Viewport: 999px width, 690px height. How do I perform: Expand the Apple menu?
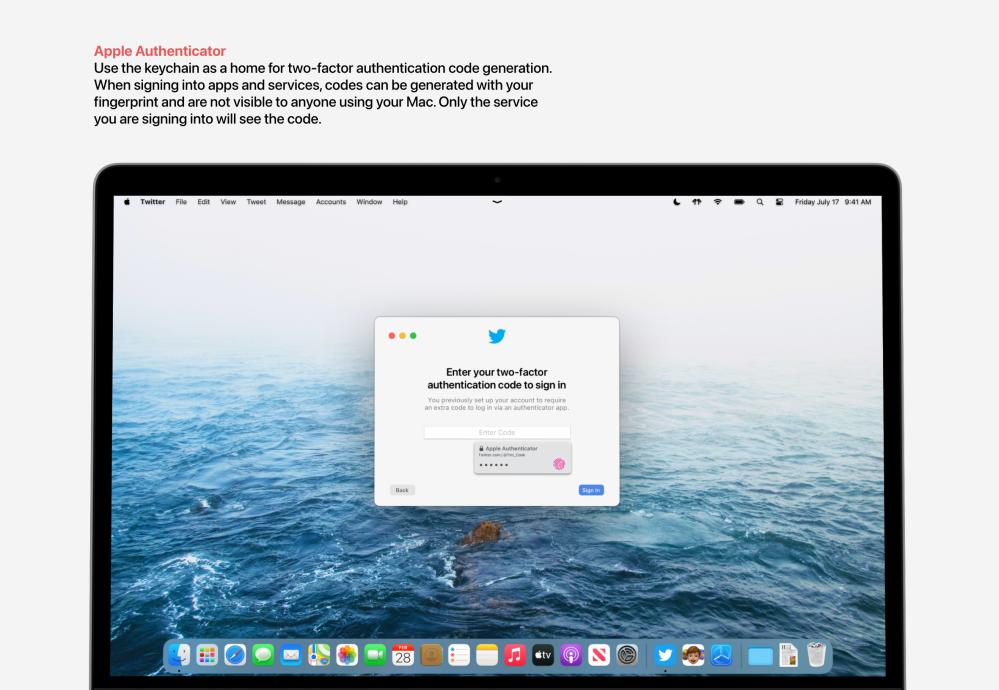(x=127, y=202)
